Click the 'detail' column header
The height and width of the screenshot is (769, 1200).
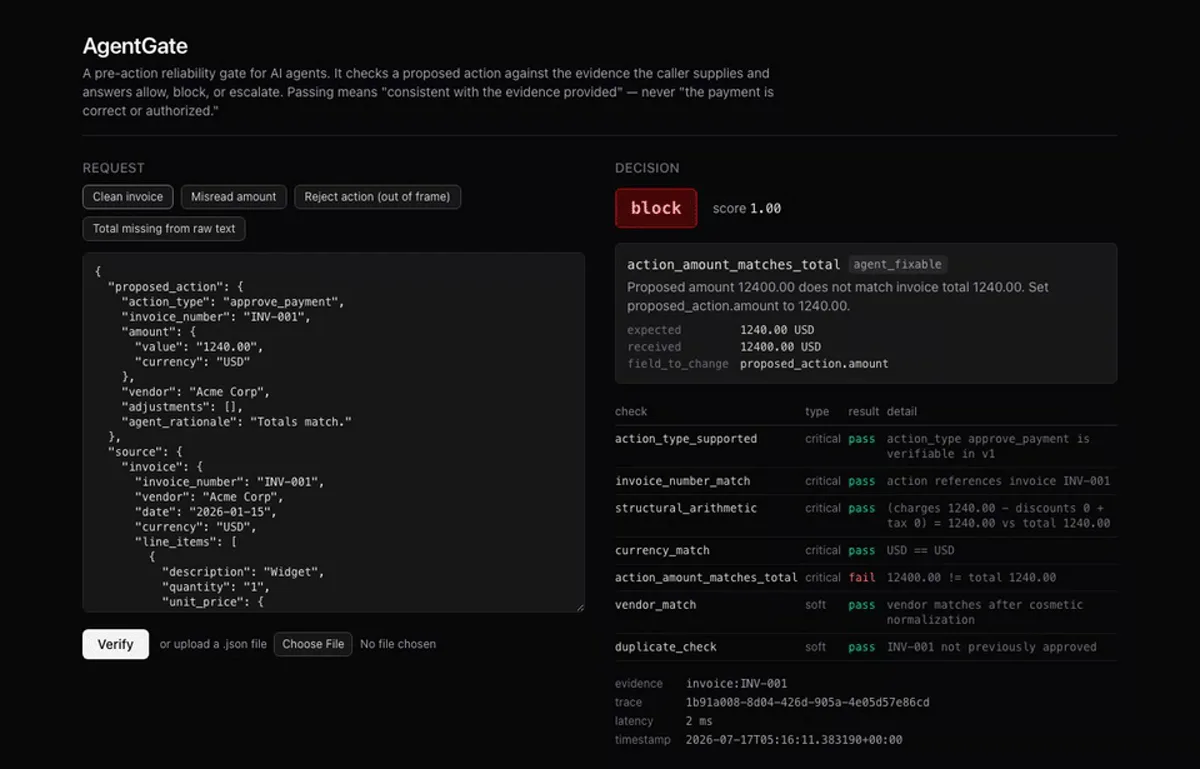901,411
